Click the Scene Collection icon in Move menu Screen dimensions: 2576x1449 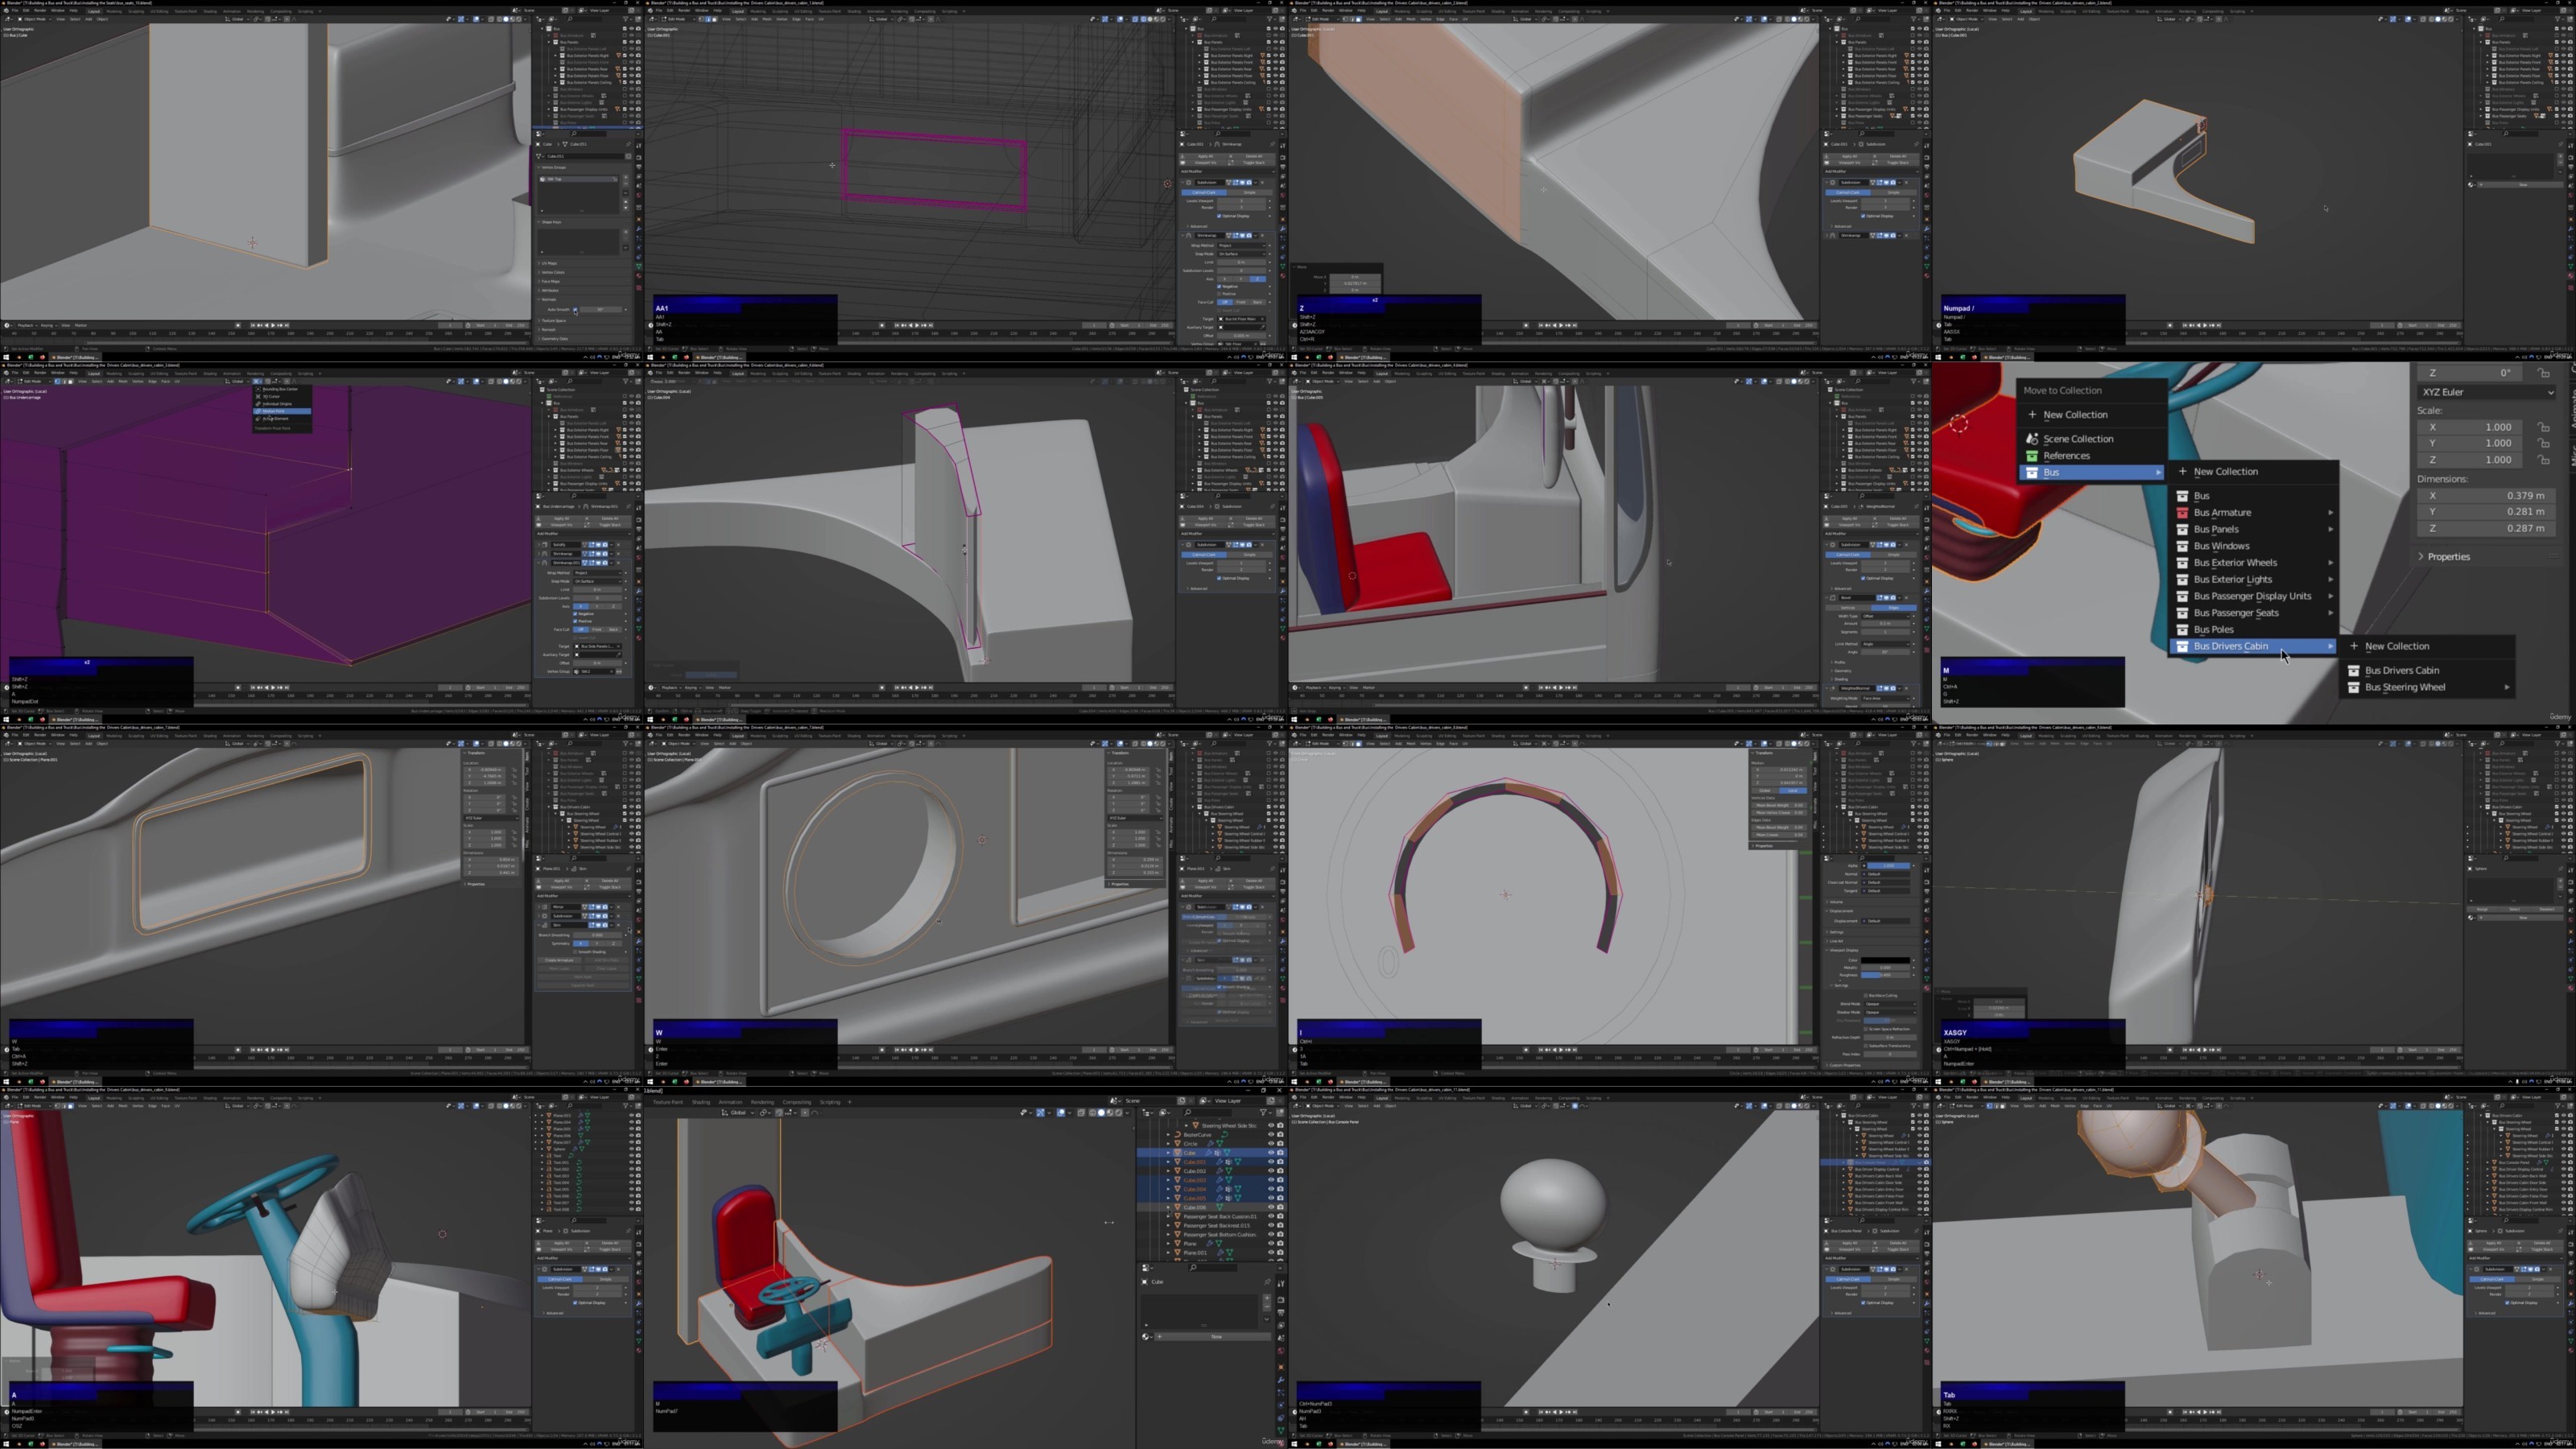[2032, 439]
